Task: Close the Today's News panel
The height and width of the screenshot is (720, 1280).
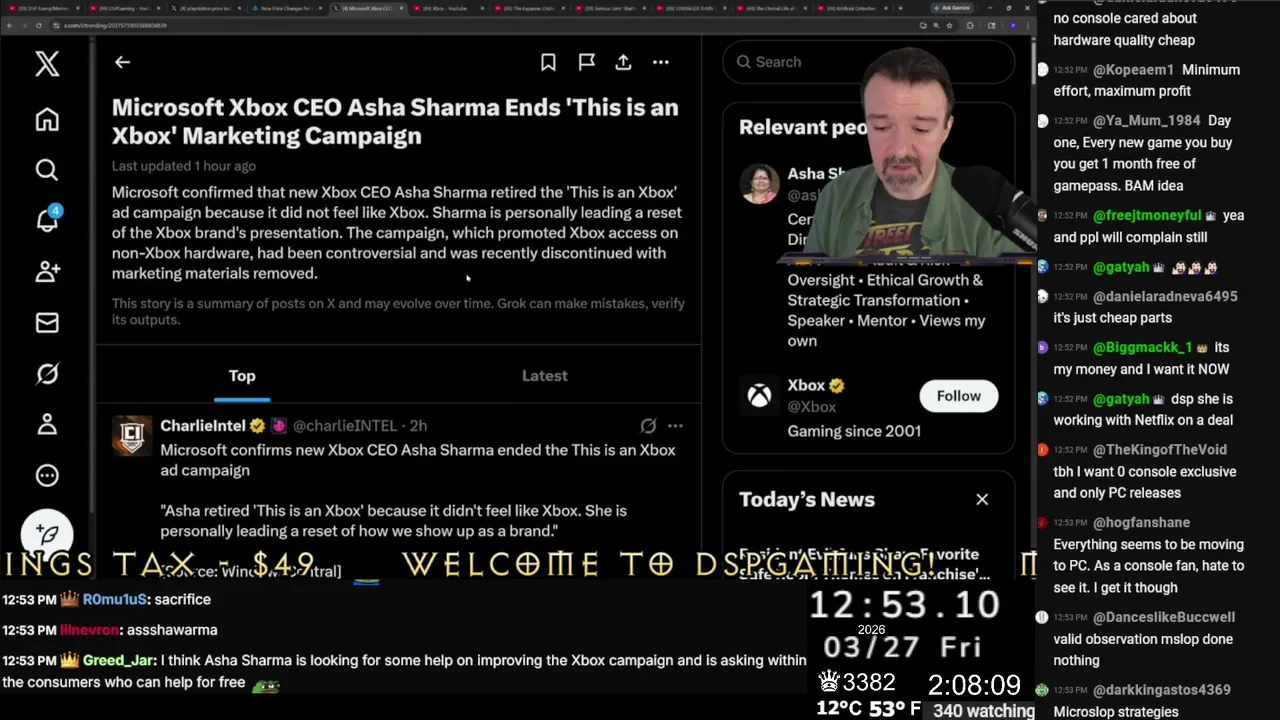Action: pyautogui.click(x=982, y=499)
